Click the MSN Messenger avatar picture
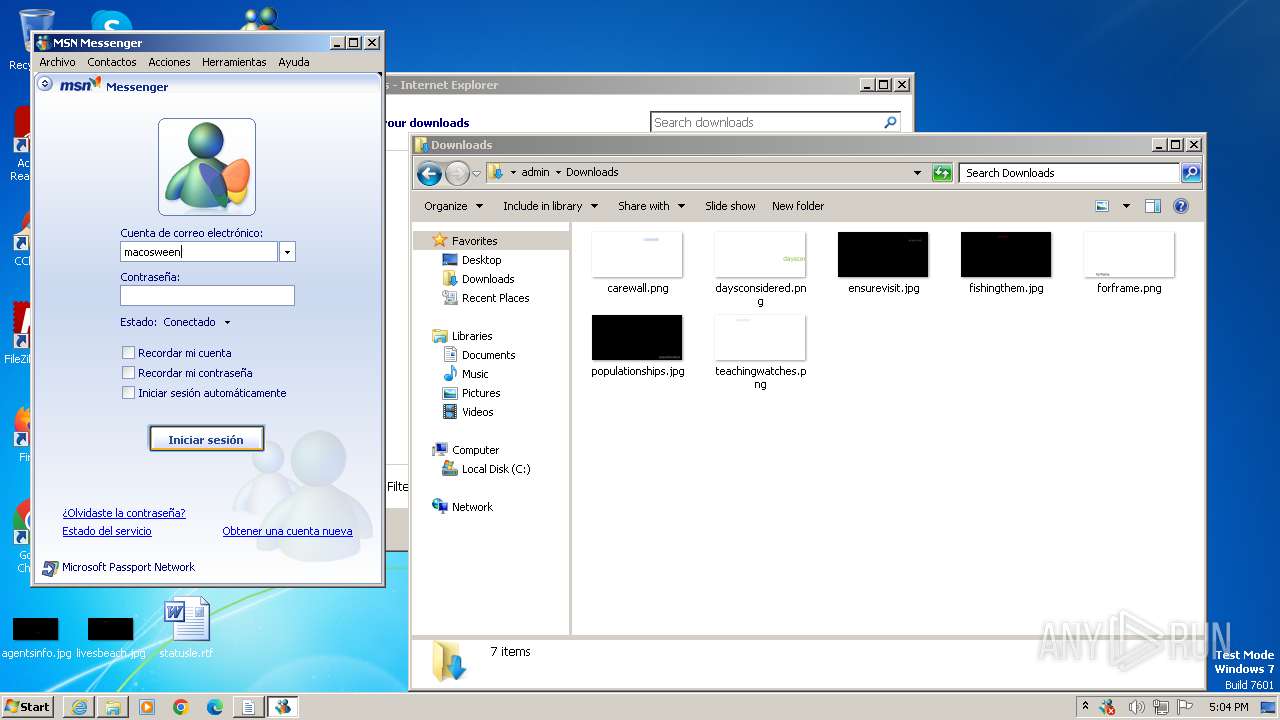Image resolution: width=1280 pixels, height=720 pixels. [207, 167]
